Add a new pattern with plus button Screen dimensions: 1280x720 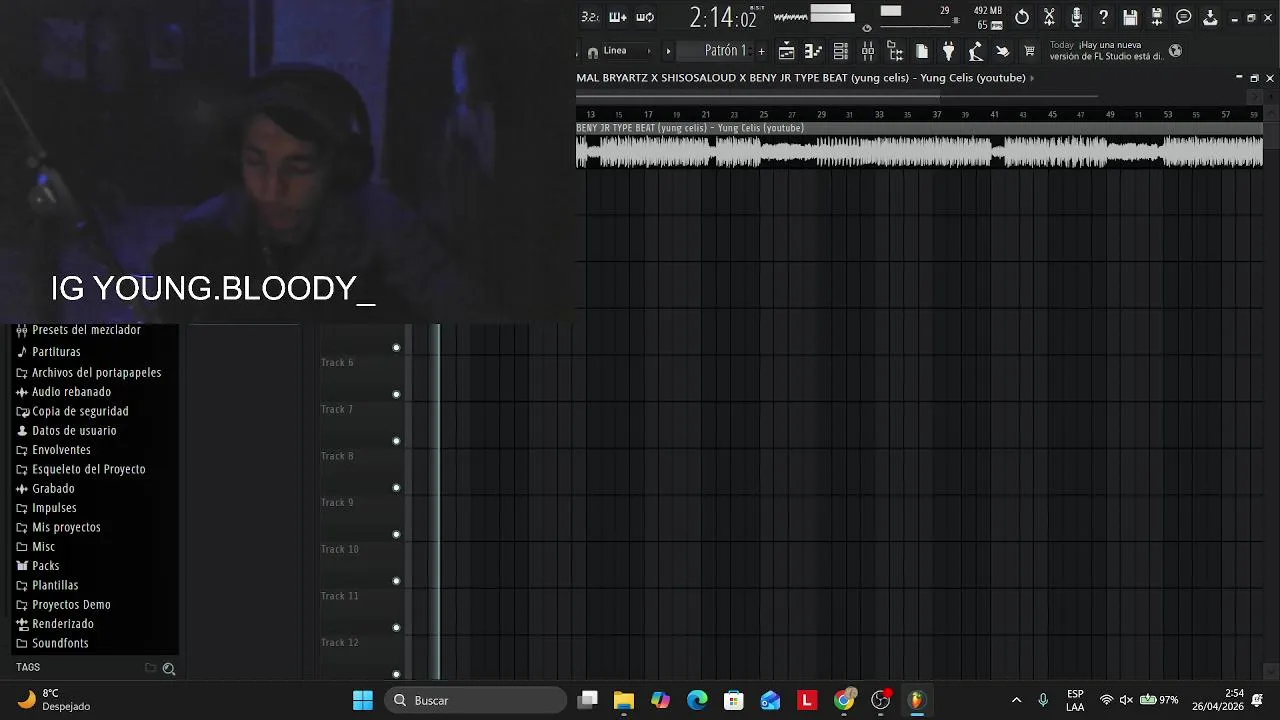tap(761, 51)
